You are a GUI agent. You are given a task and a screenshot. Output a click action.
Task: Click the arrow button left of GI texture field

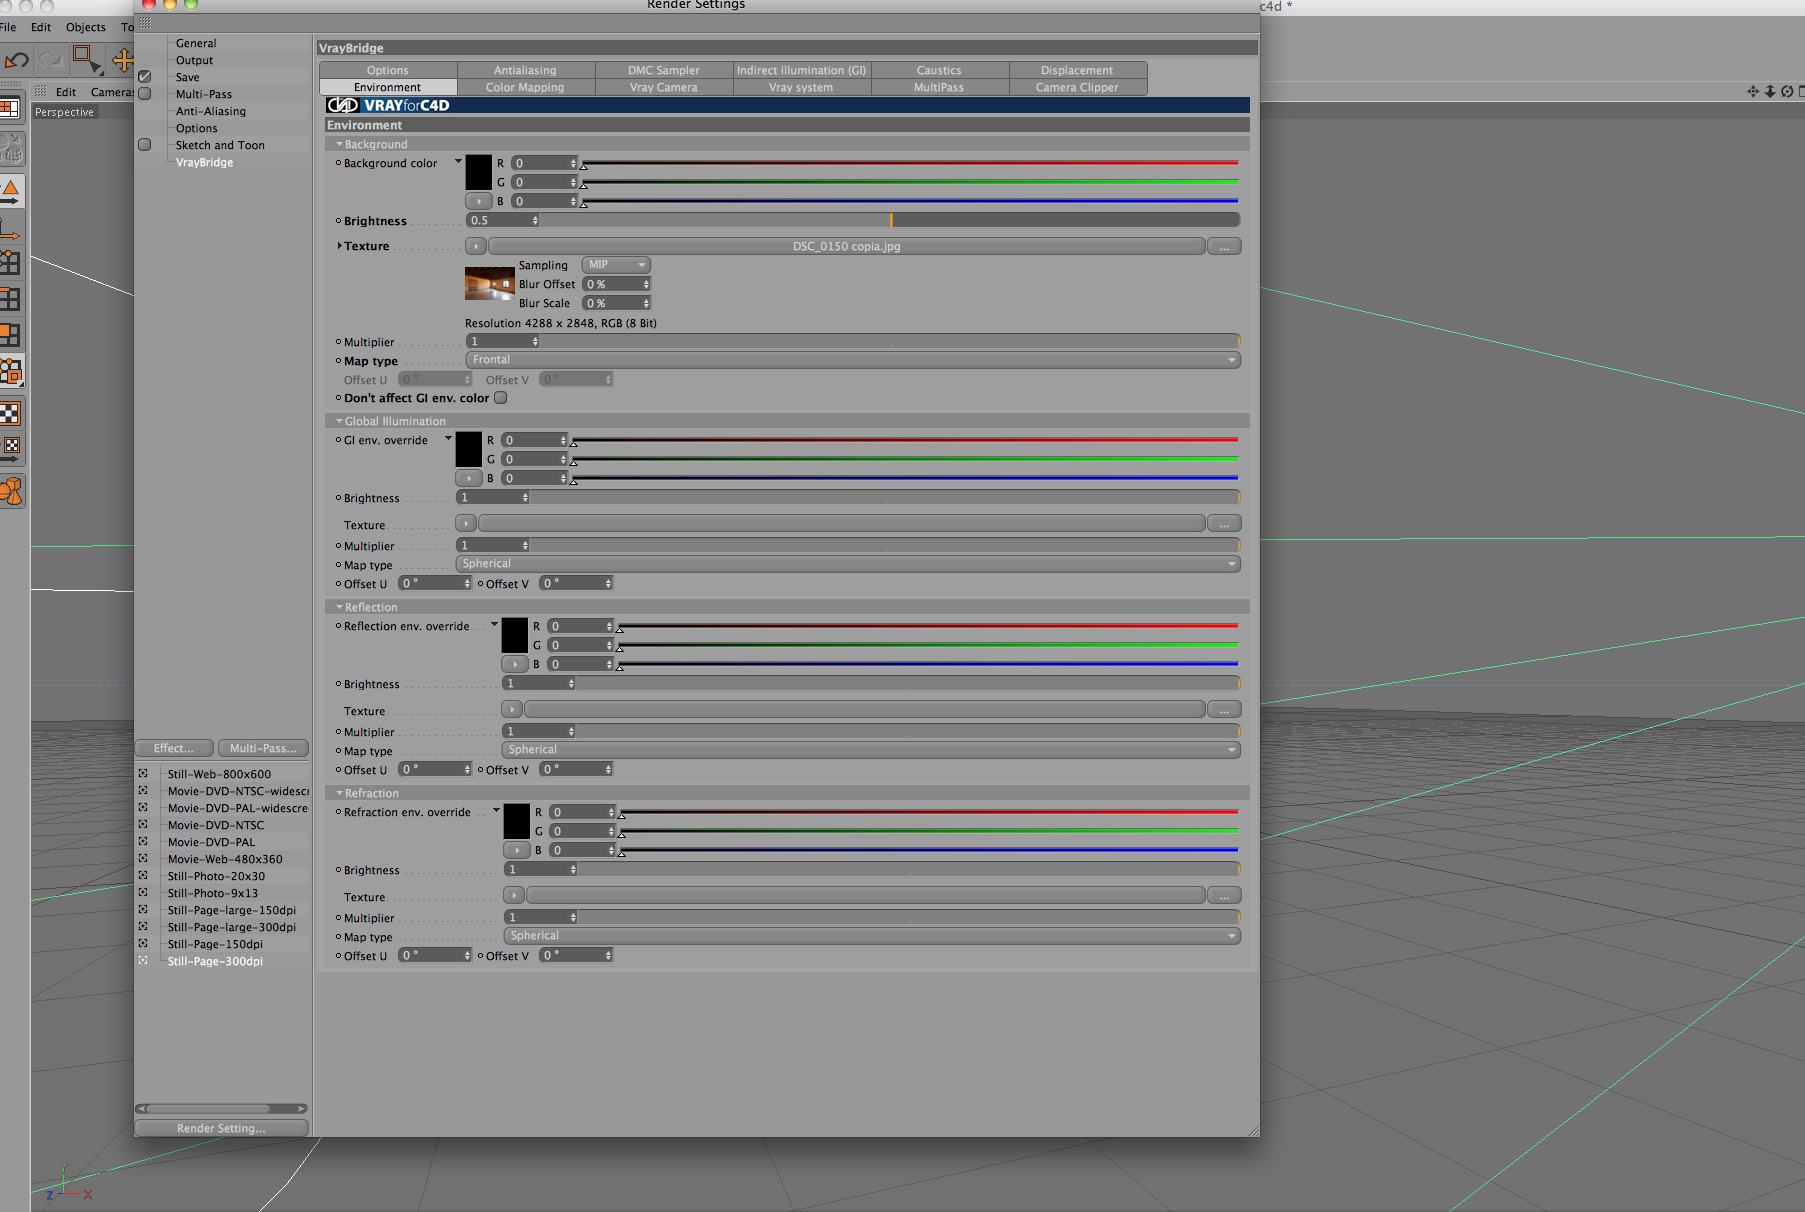pos(466,524)
